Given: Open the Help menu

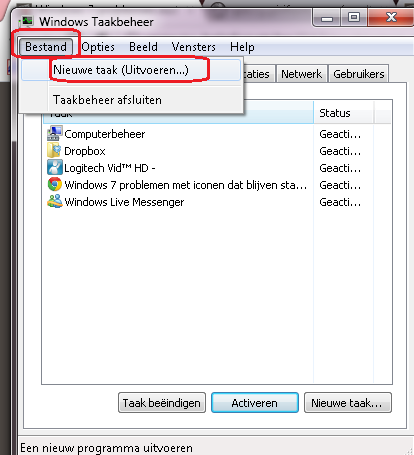Looking at the screenshot, I should coord(242,47).
